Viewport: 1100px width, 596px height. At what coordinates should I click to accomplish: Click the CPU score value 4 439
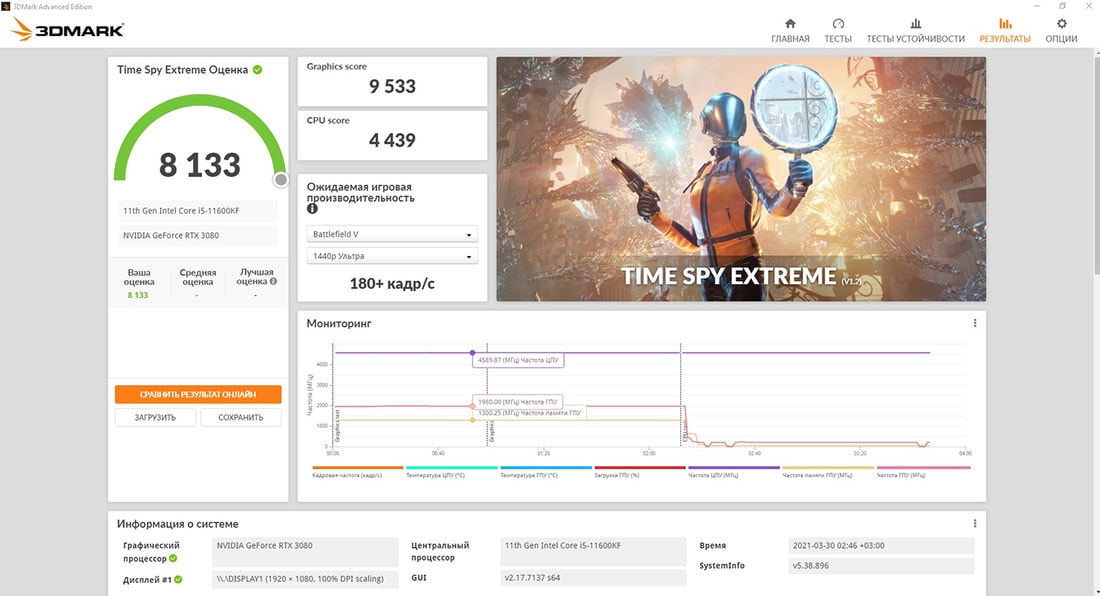(392, 140)
